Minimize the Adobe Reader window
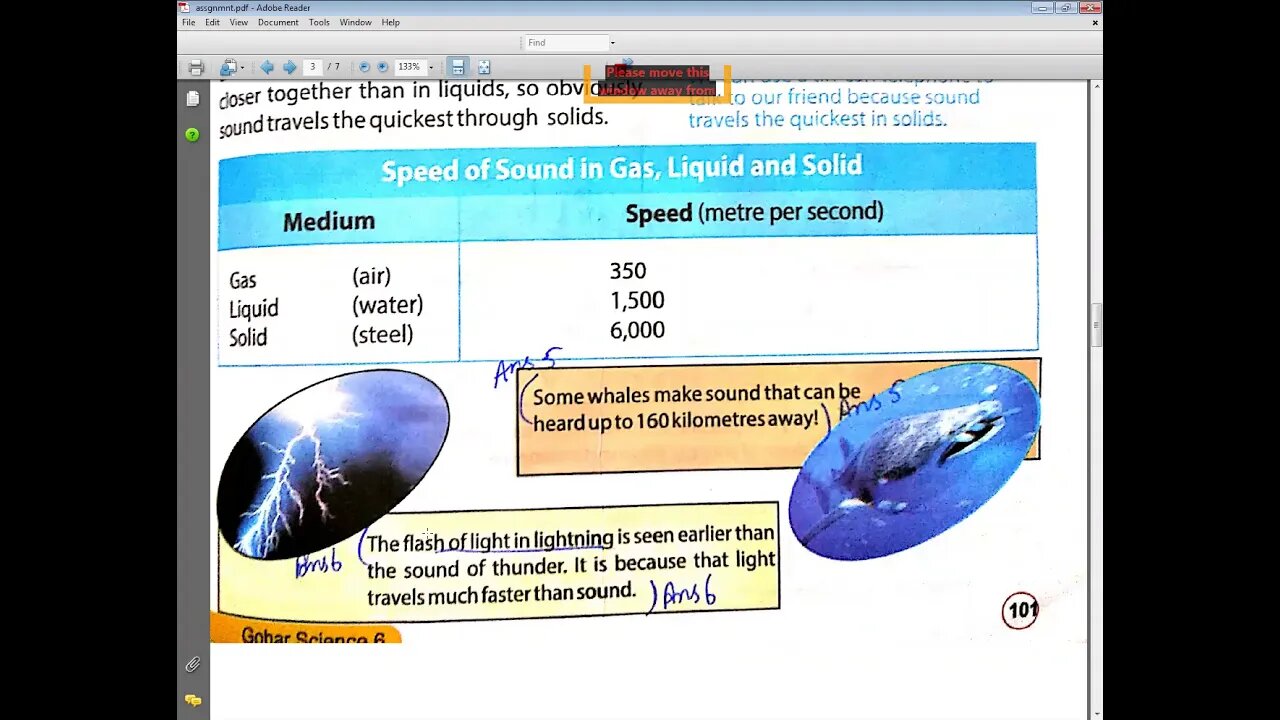Screen dimensions: 1280x720 1043,7
